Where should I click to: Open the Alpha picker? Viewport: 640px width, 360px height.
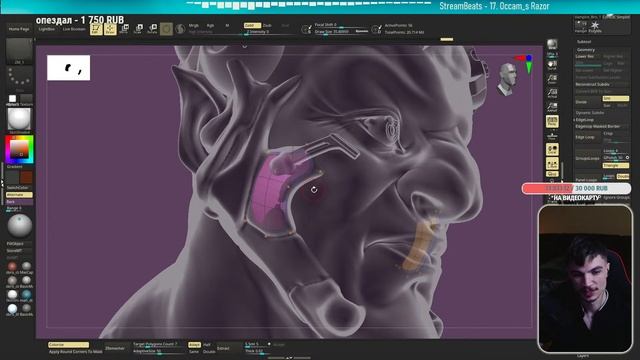[13, 98]
